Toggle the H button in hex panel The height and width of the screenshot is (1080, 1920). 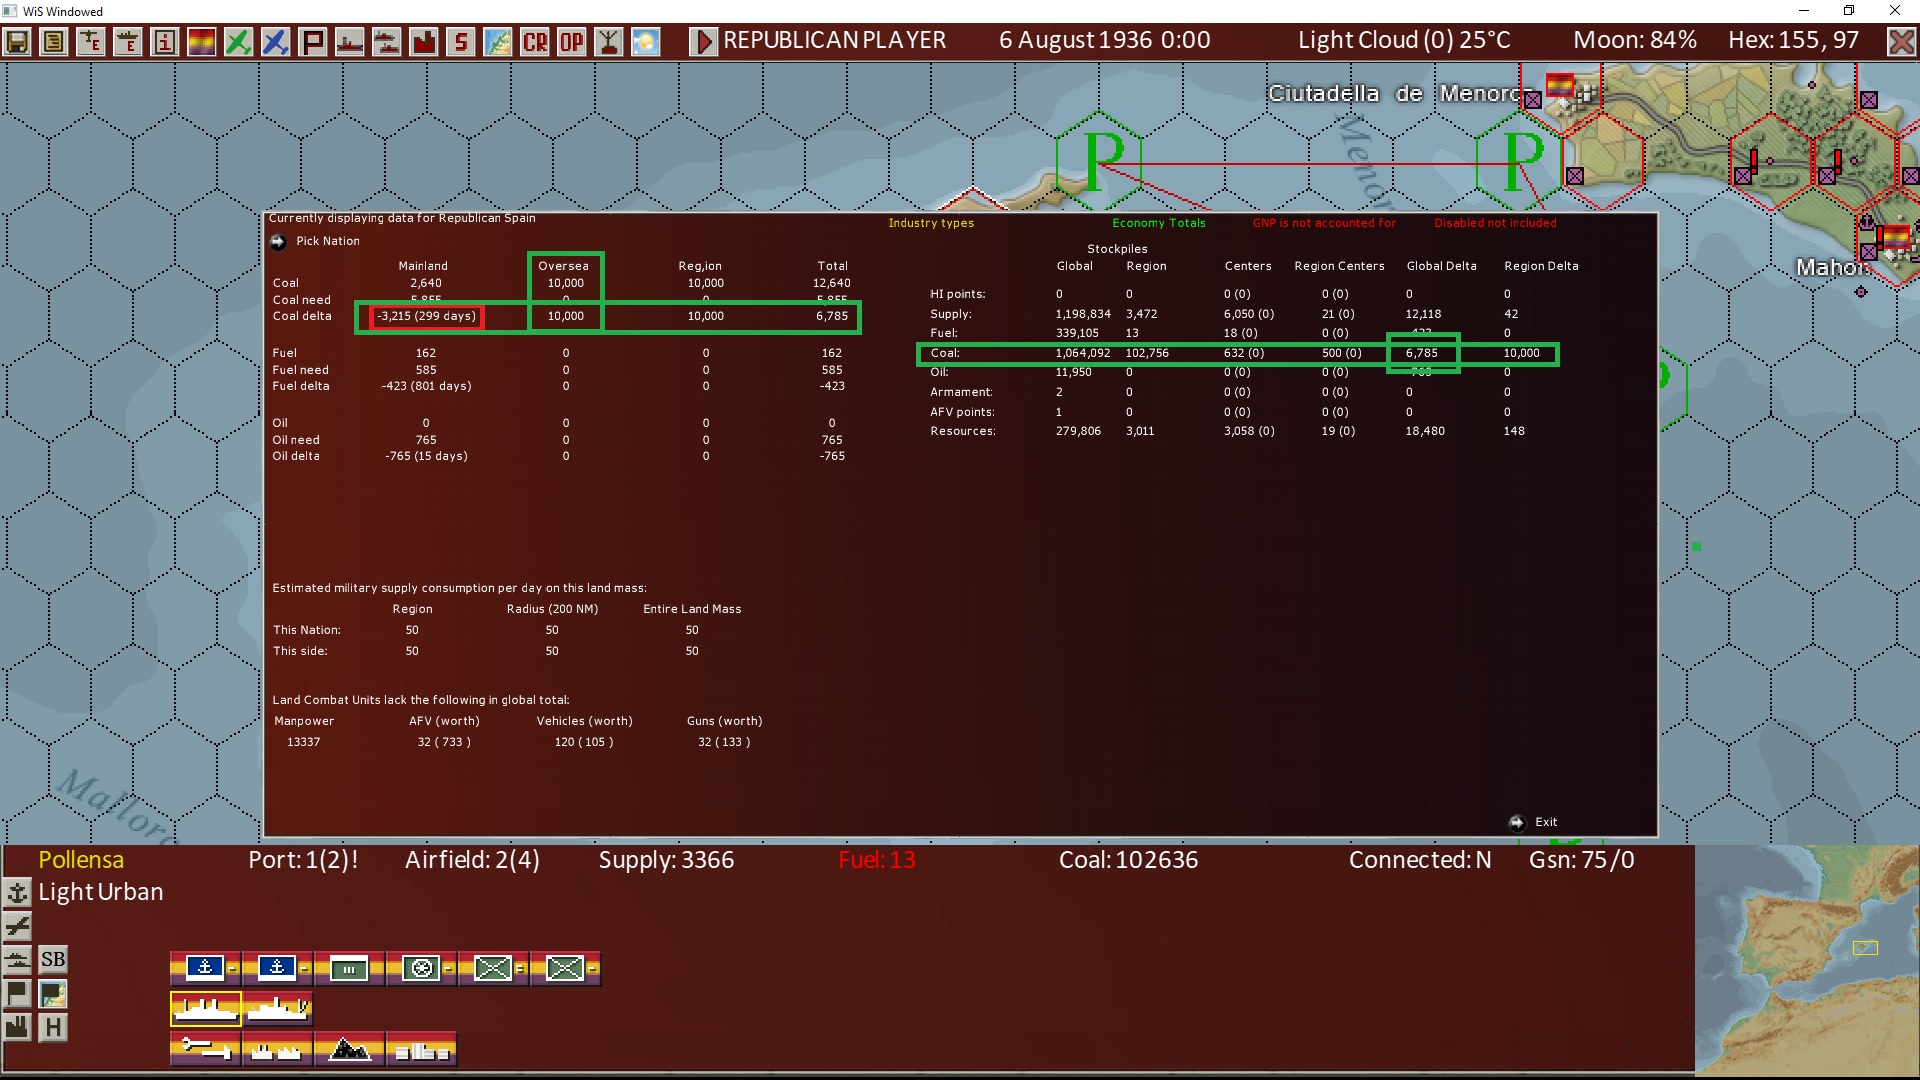tap(53, 1027)
